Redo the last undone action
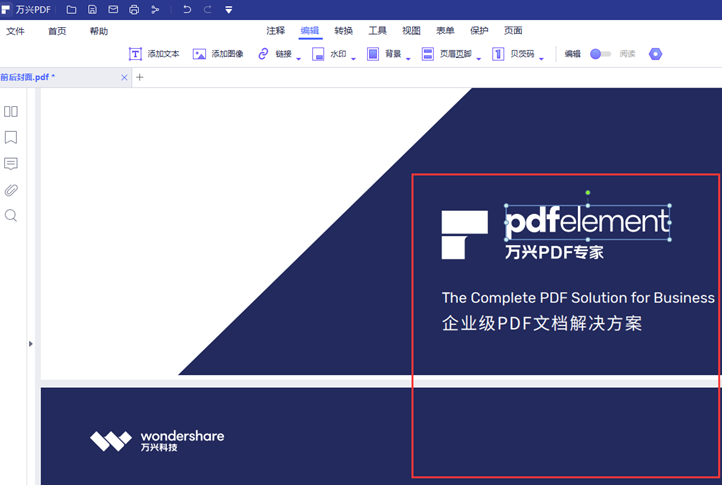 208,10
